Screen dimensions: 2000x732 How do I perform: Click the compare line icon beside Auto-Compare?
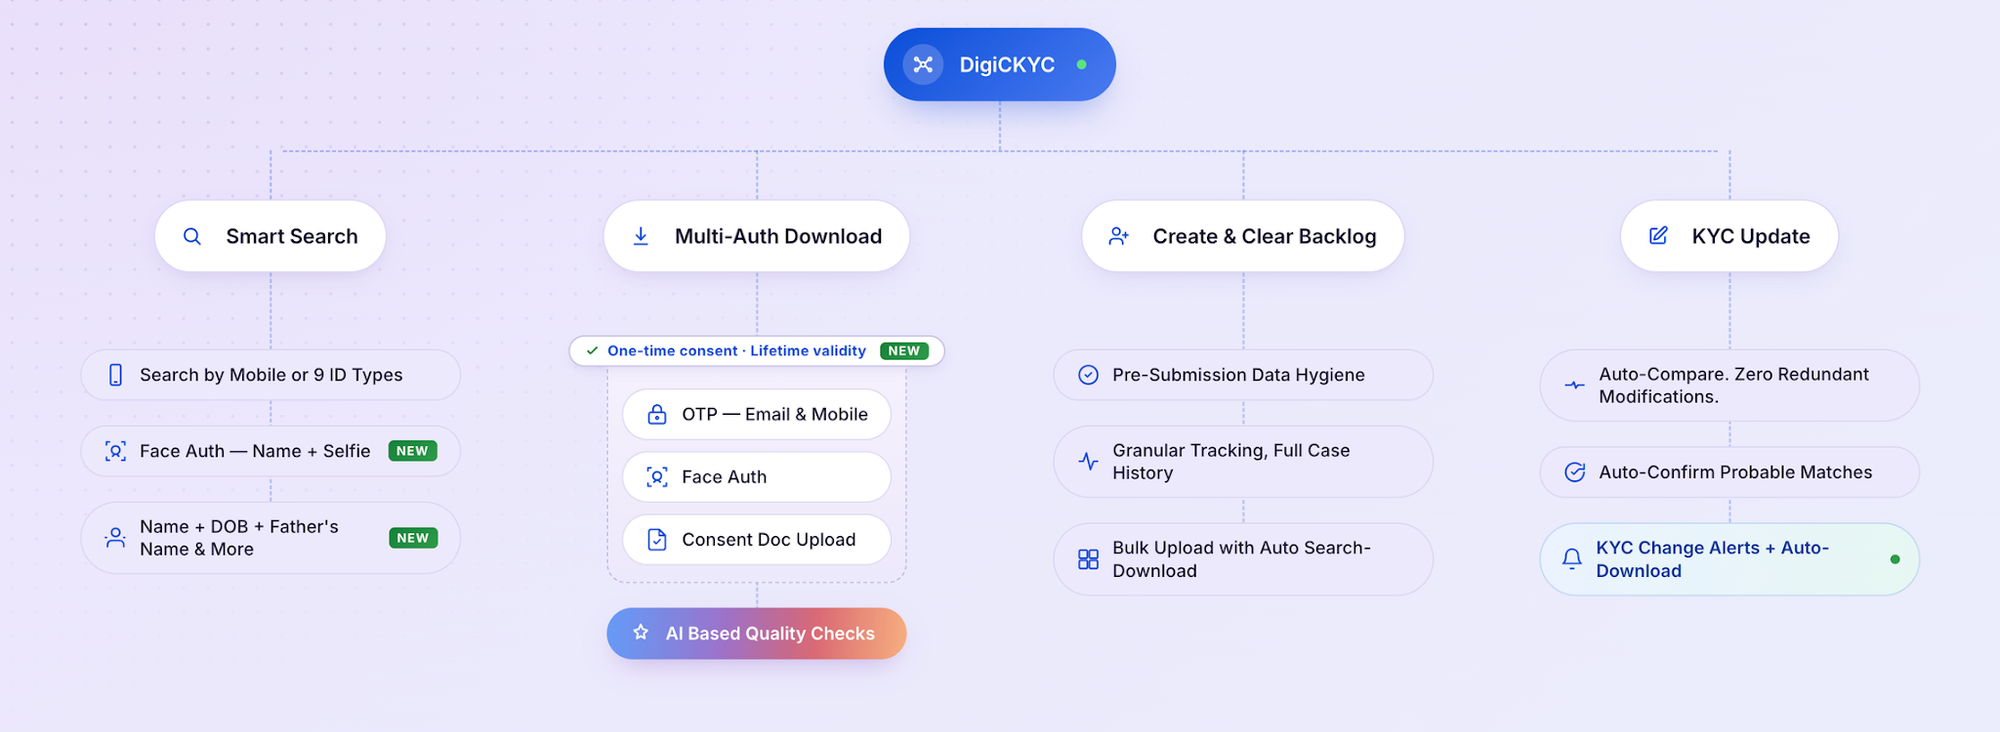[x=1575, y=385]
